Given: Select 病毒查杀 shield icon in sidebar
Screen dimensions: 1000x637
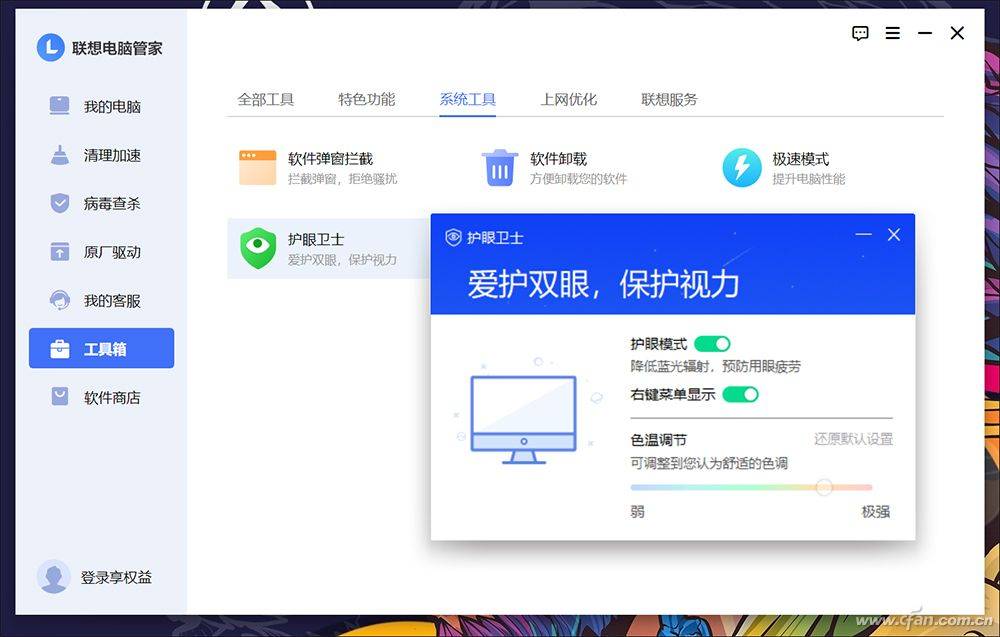Looking at the screenshot, I should pos(59,203).
